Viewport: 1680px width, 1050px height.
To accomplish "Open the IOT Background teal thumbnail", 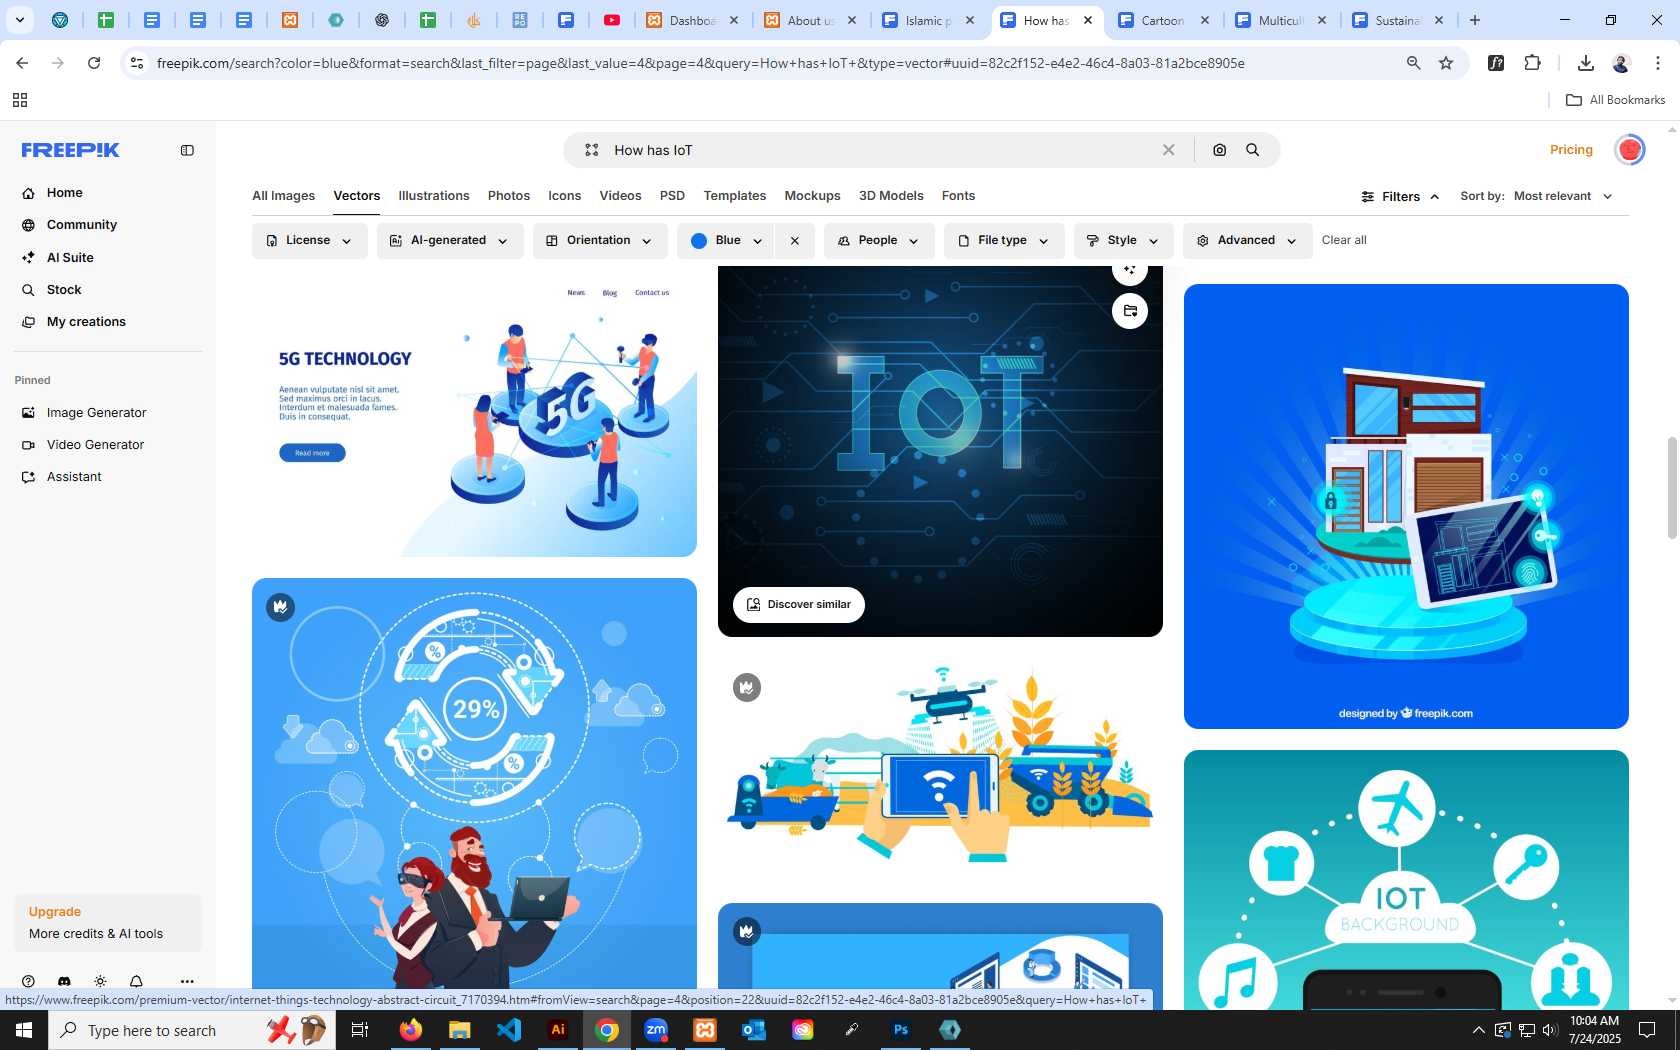I will point(1406,880).
